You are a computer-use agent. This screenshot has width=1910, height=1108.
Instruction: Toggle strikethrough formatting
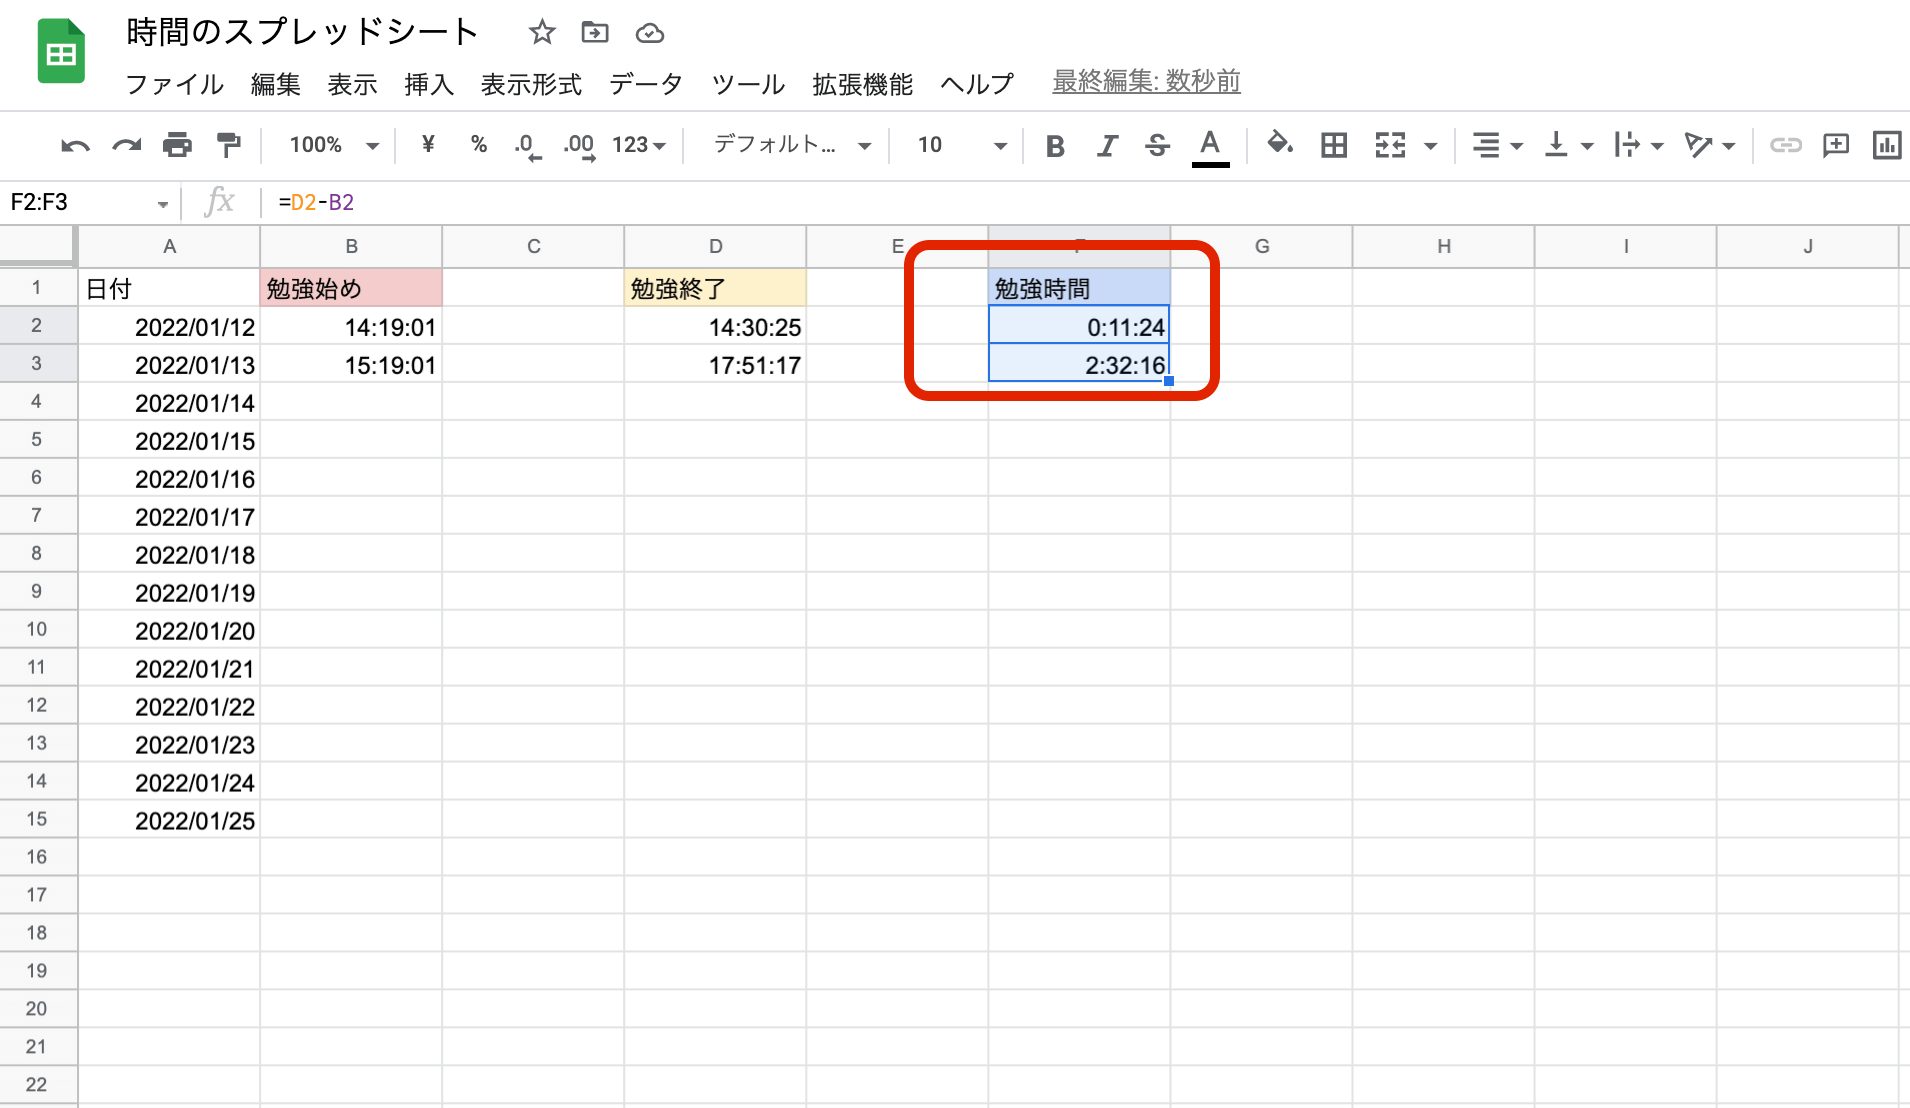pyautogui.click(x=1157, y=146)
